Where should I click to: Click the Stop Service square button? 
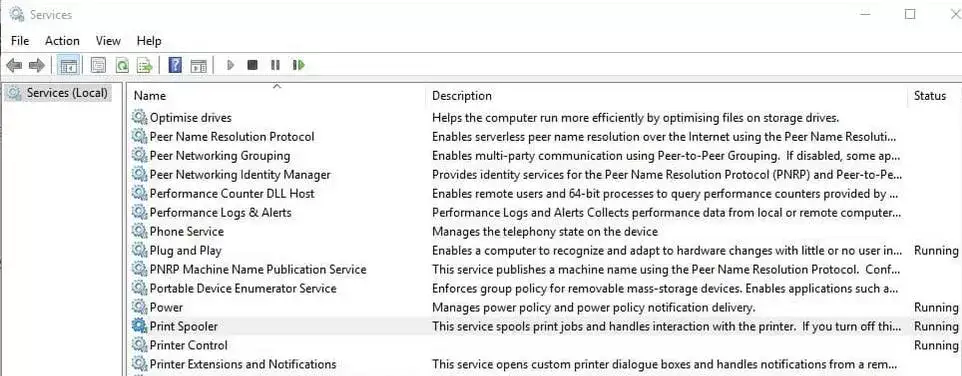(x=252, y=65)
